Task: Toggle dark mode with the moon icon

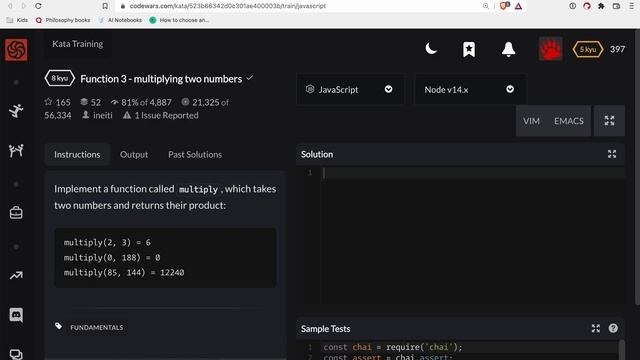Action: coord(431,49)
